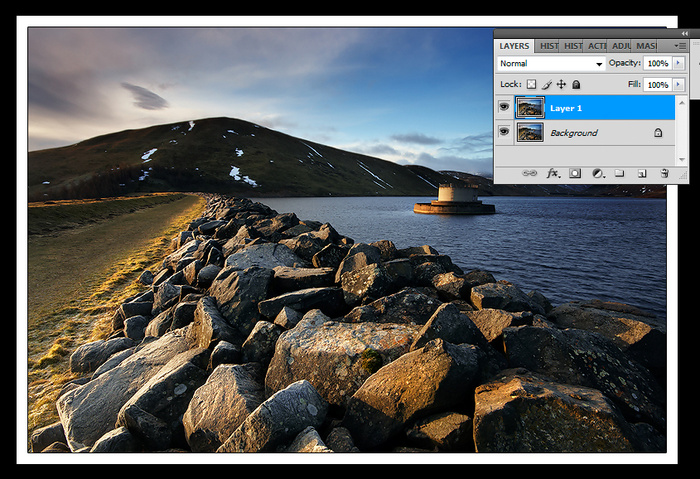Viewport: 700px width, 479px height.
Task: Open the Fill slider arrow
Action: 679,85
